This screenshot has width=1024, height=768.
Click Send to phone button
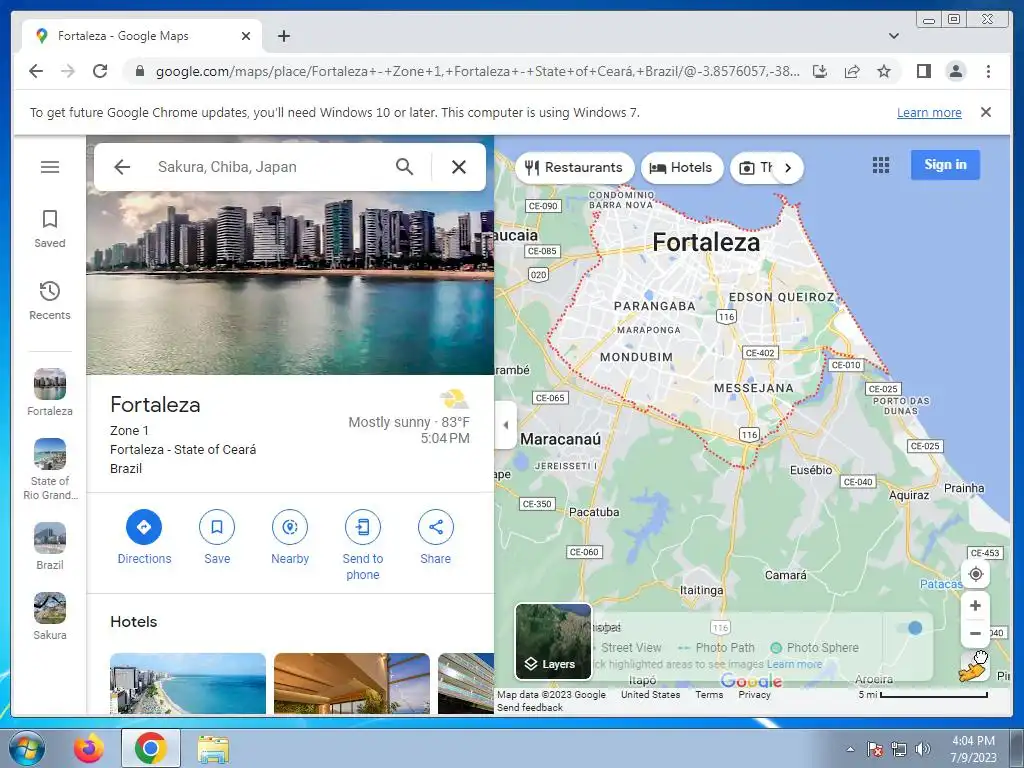click(363, 545)
